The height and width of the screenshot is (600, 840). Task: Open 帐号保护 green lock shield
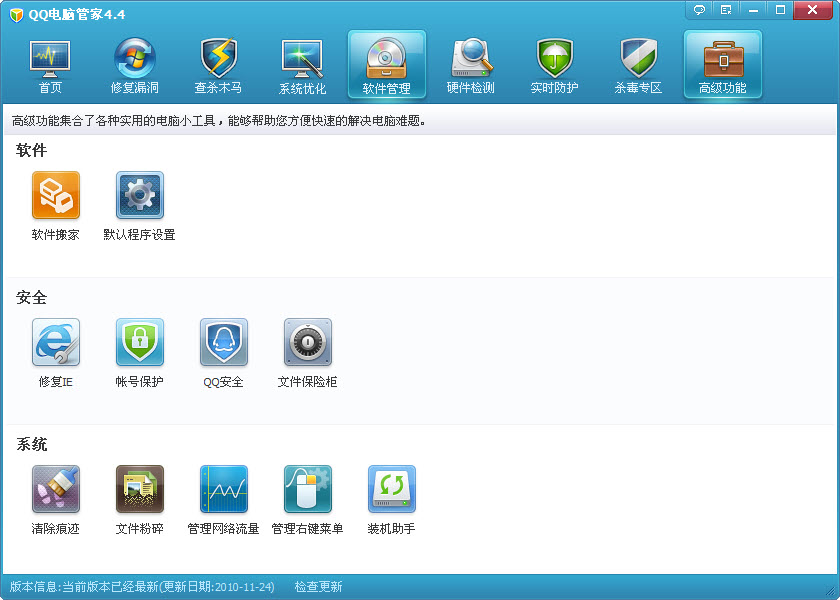tap(140, 342)
